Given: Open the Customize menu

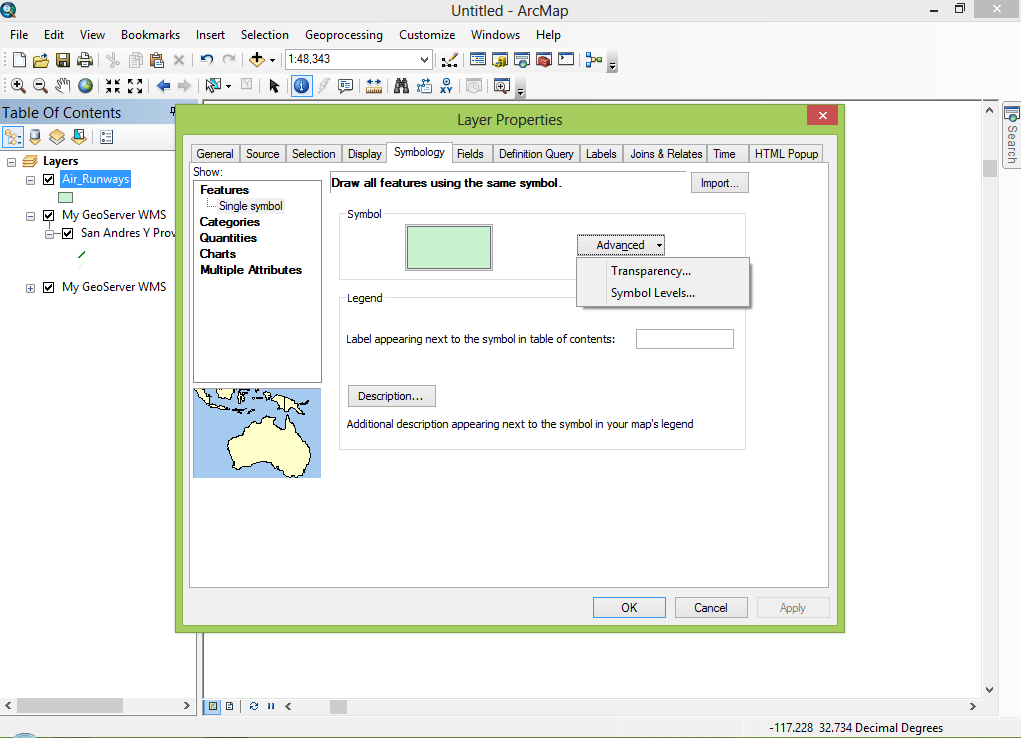Looking at the screenshot, I should [427, 35].
